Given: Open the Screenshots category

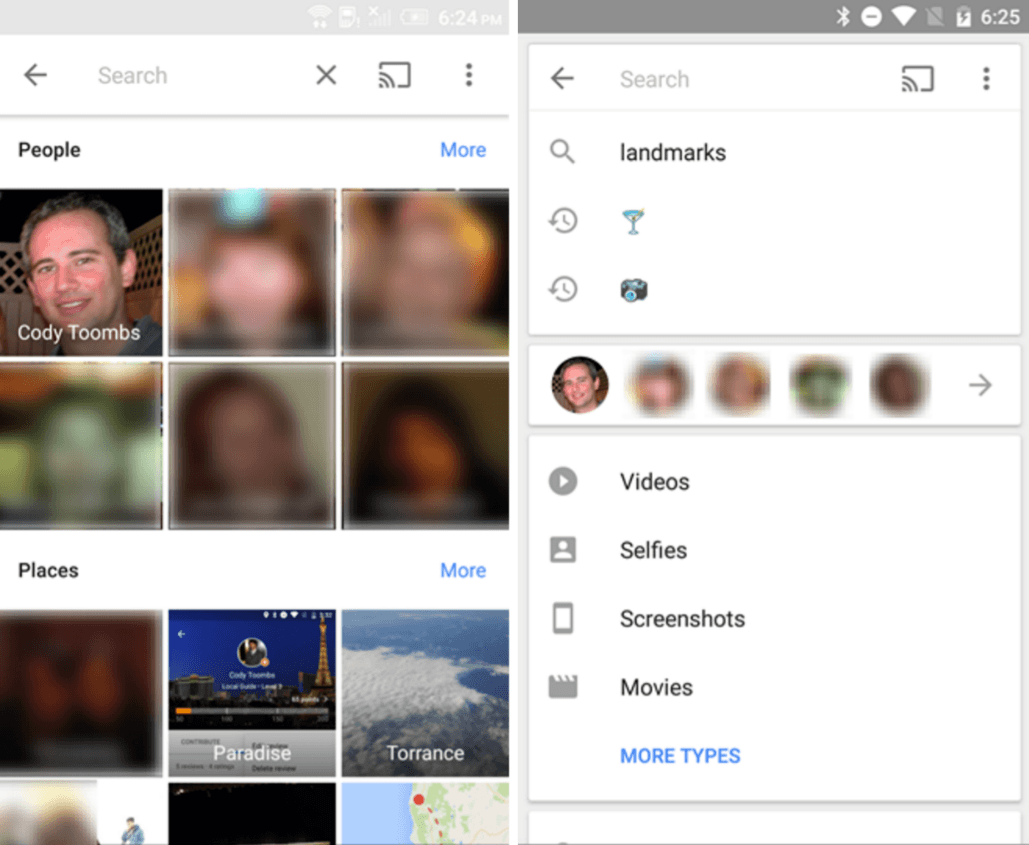Looking at the screenshot, I should 682,619.
